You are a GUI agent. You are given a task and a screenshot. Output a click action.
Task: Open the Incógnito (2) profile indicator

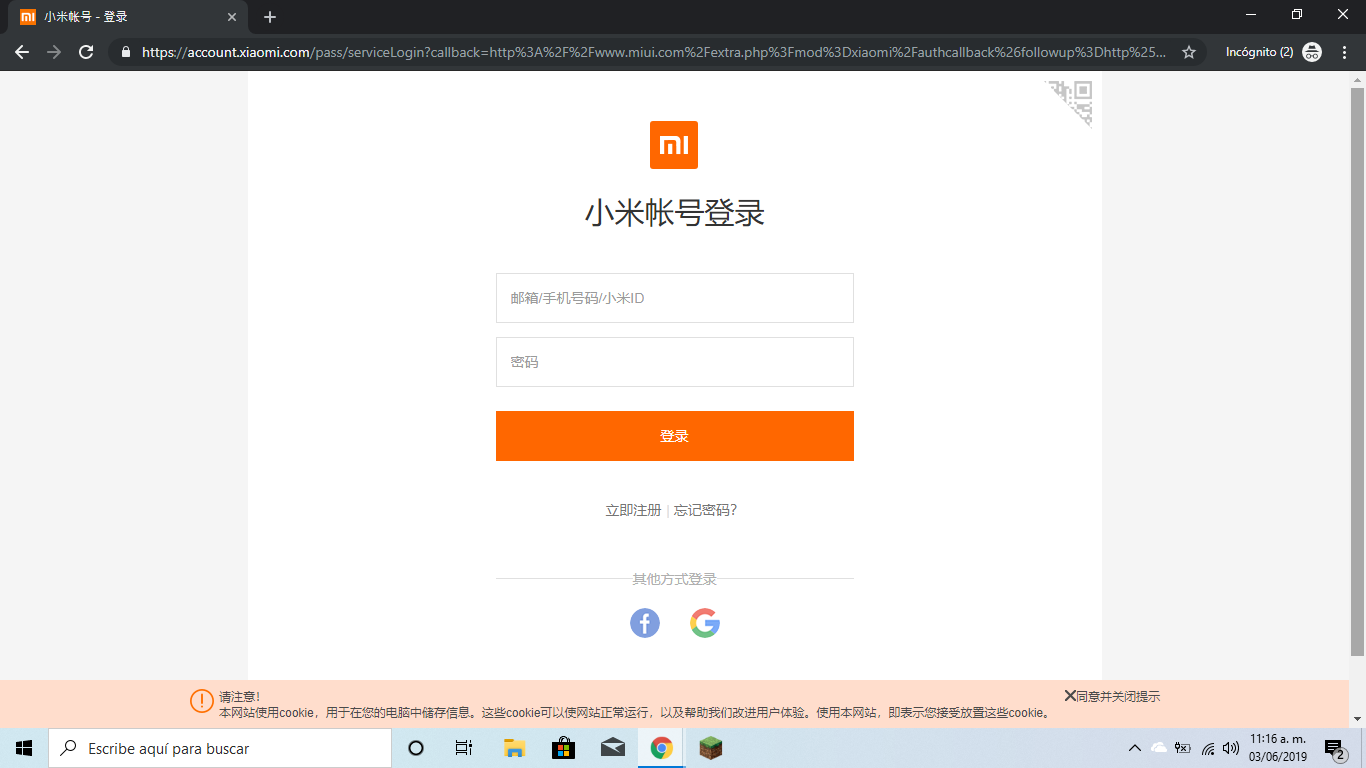pos(1273,52)
